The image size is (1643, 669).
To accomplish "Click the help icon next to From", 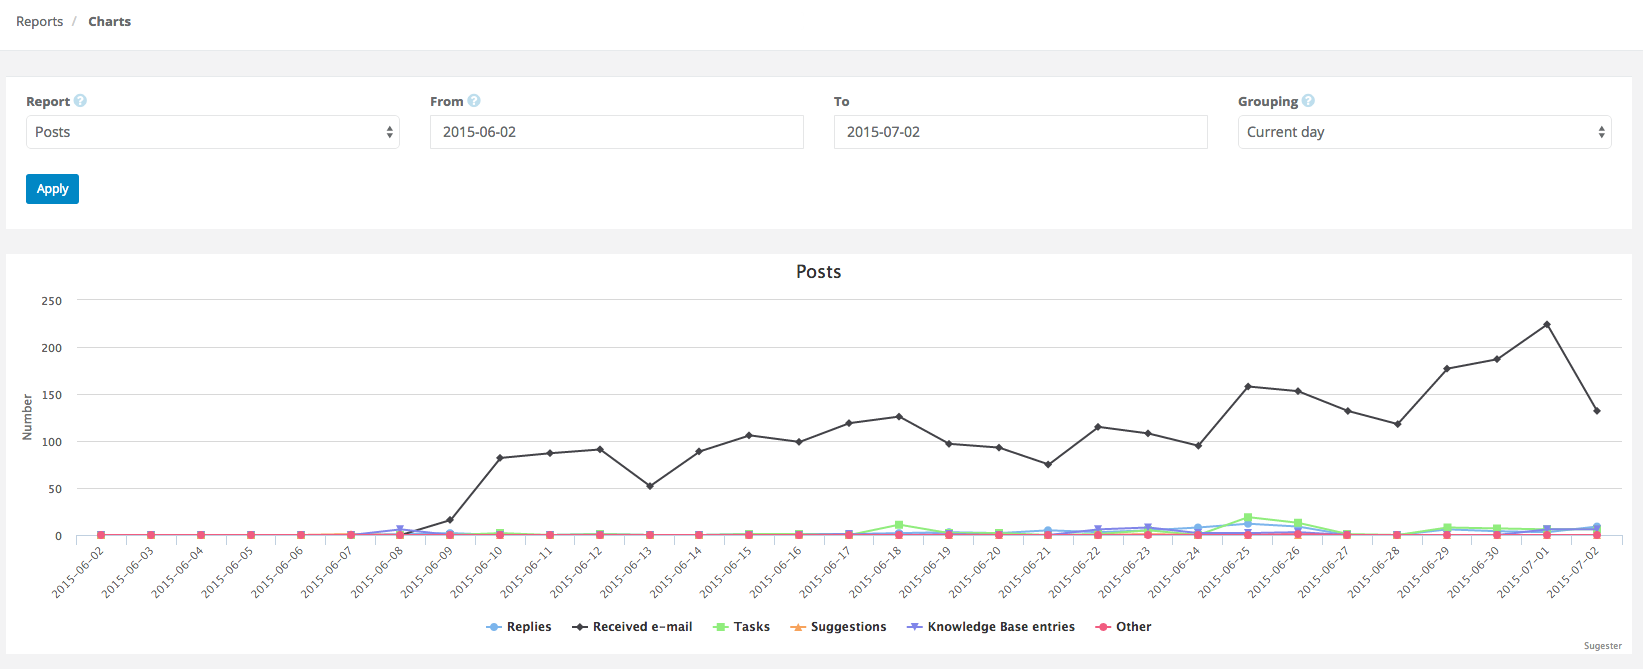I will coord(473,100).
